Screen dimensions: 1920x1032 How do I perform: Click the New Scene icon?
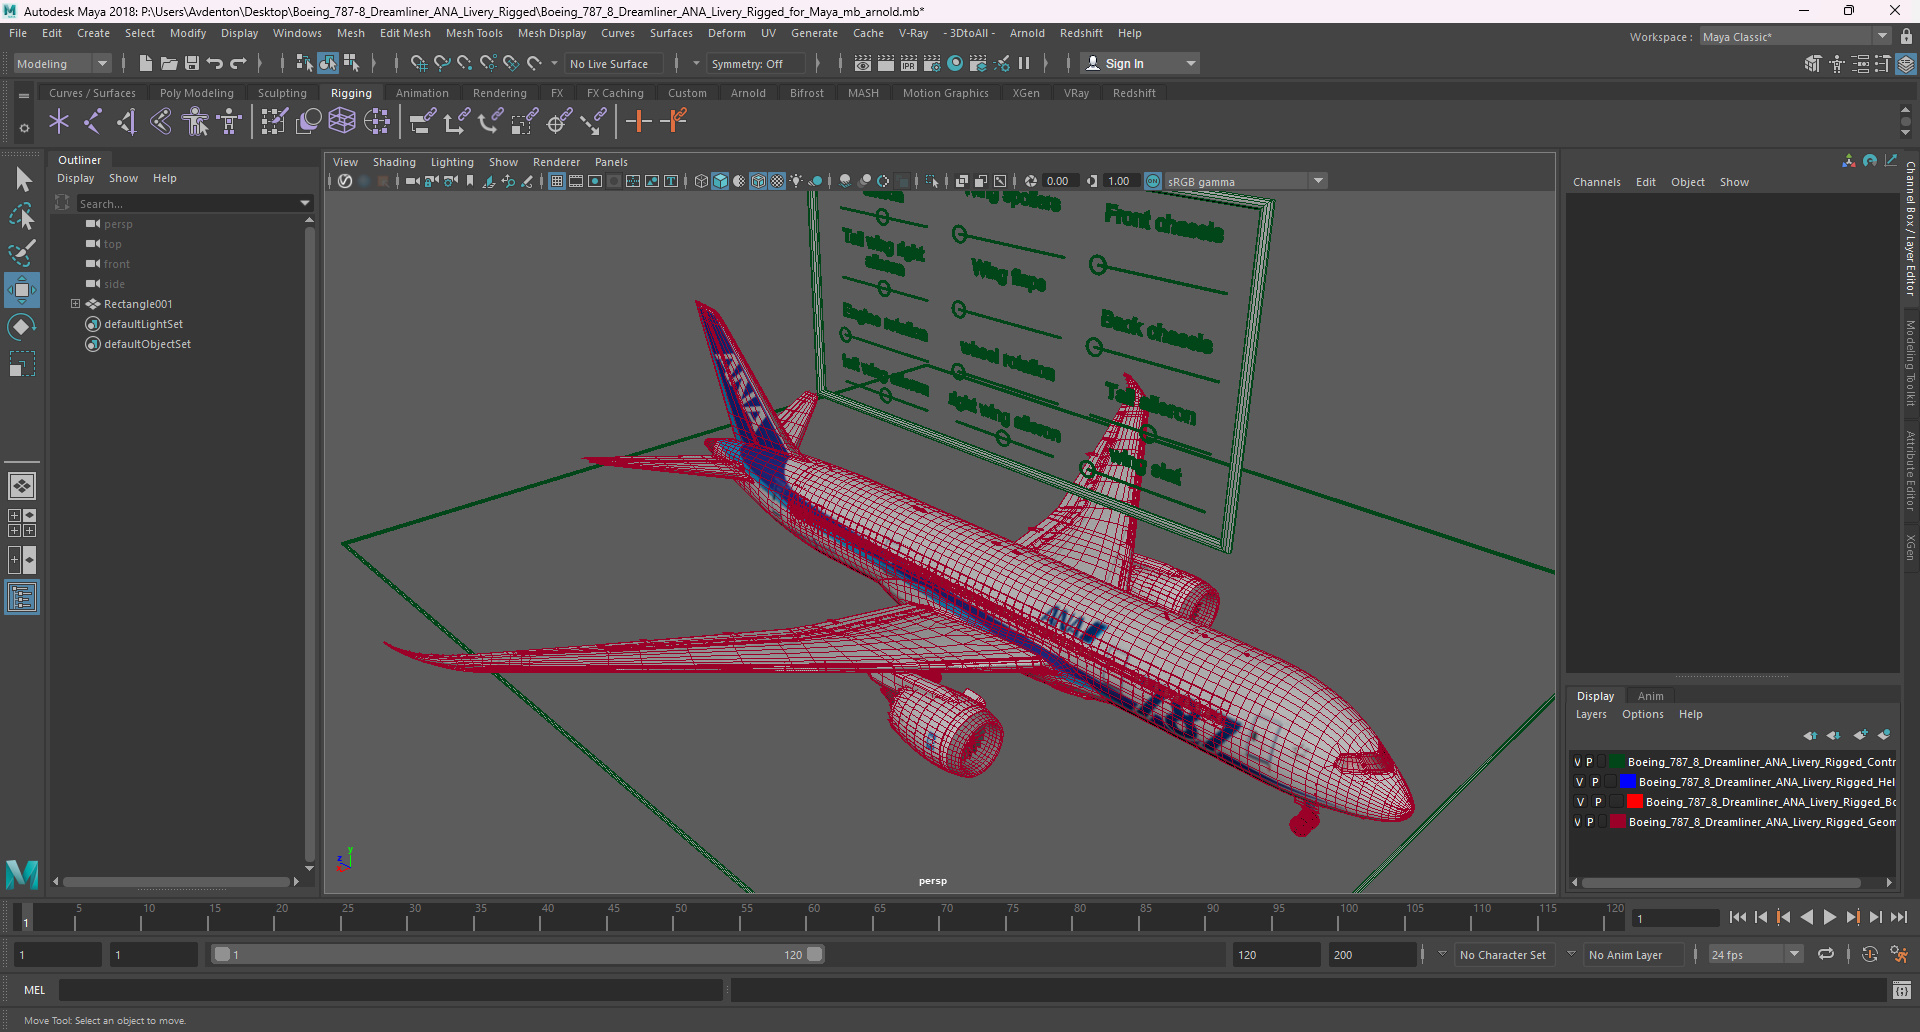click(146, 63)
